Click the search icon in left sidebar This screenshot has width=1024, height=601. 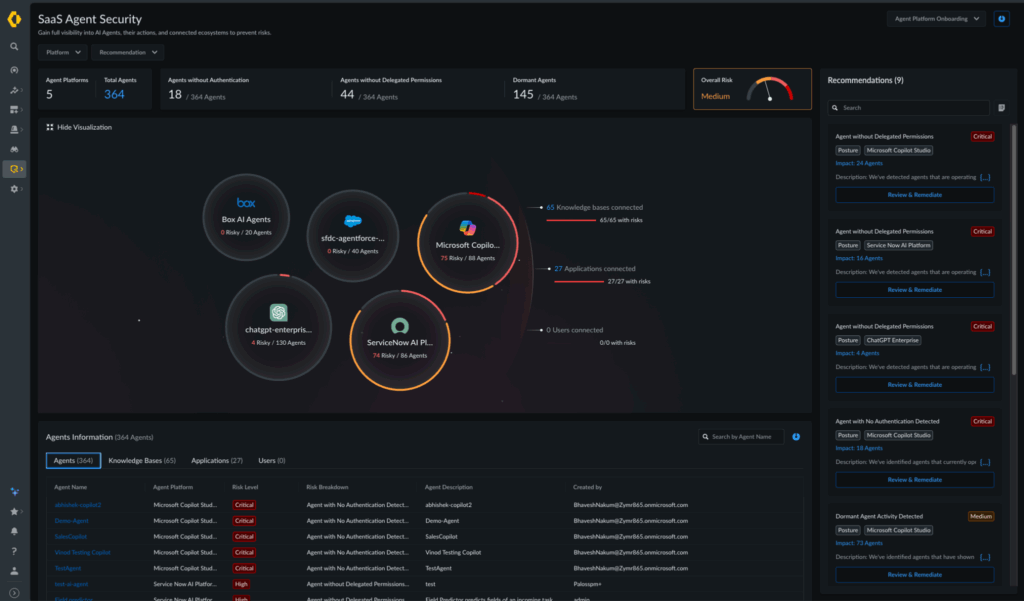[x=14, y=46]
